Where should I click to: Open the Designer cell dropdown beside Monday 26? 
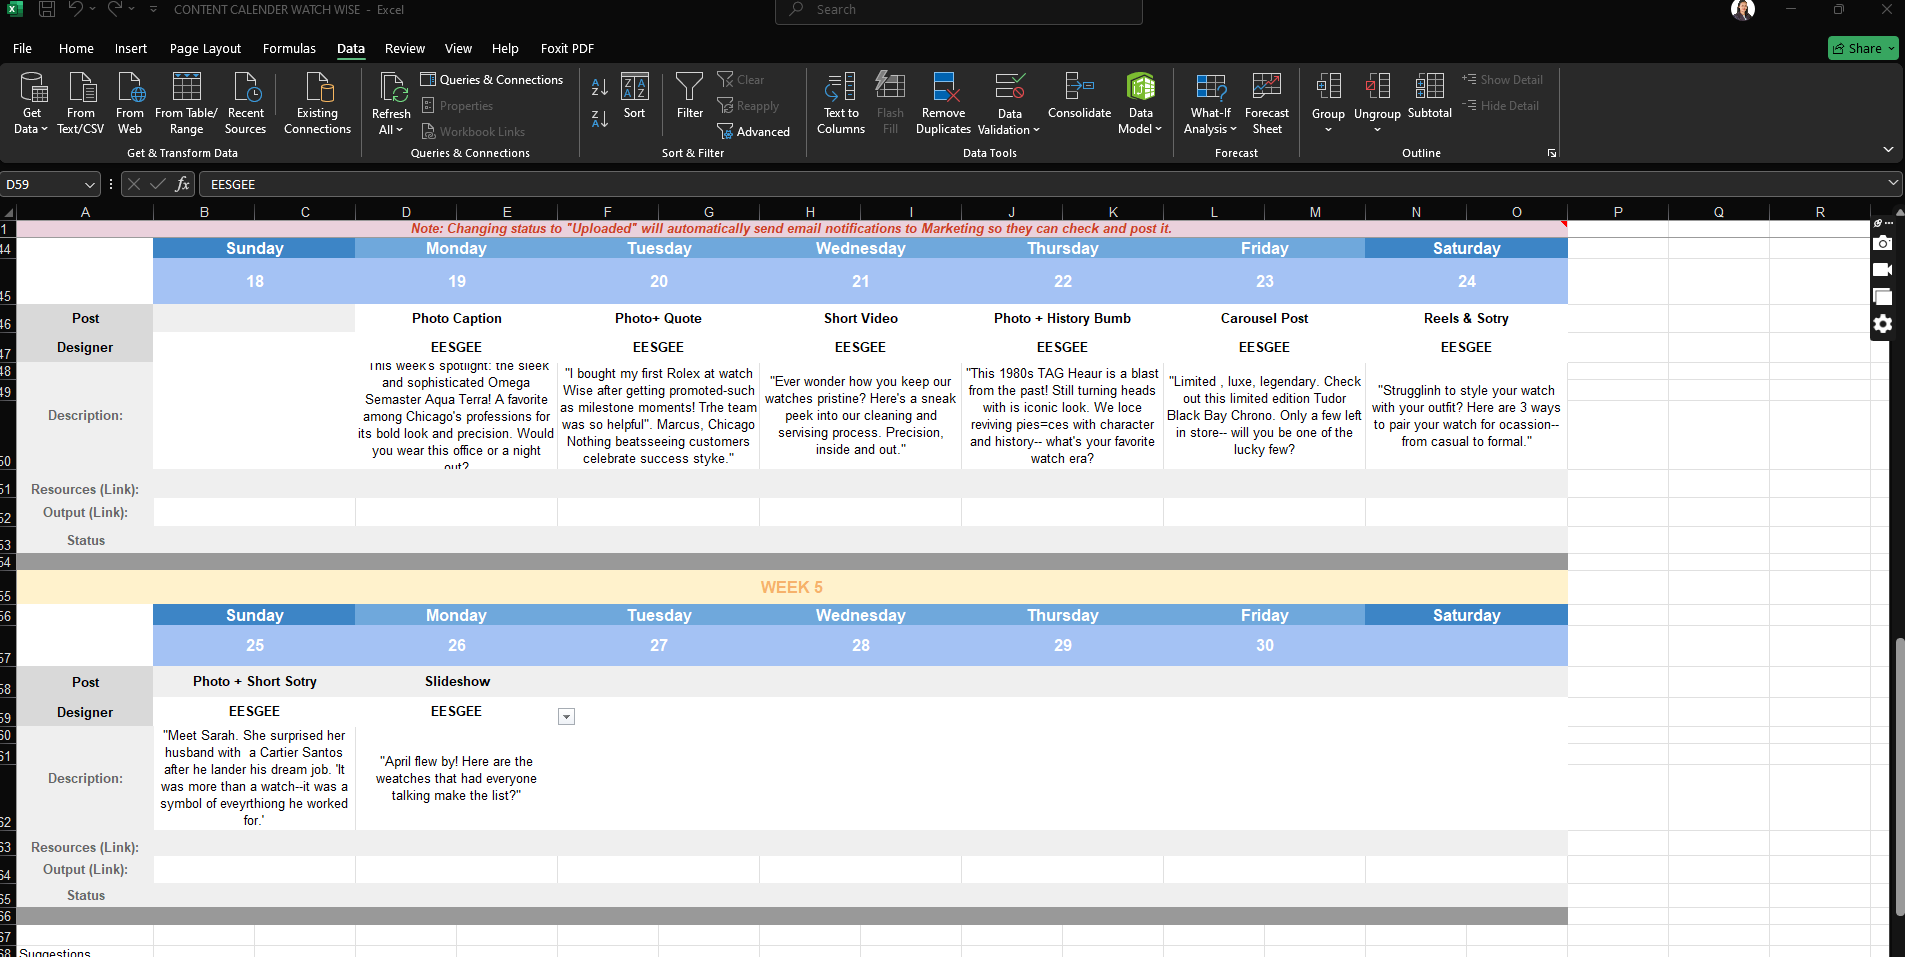pyautogui.click(x=566, y=716)
